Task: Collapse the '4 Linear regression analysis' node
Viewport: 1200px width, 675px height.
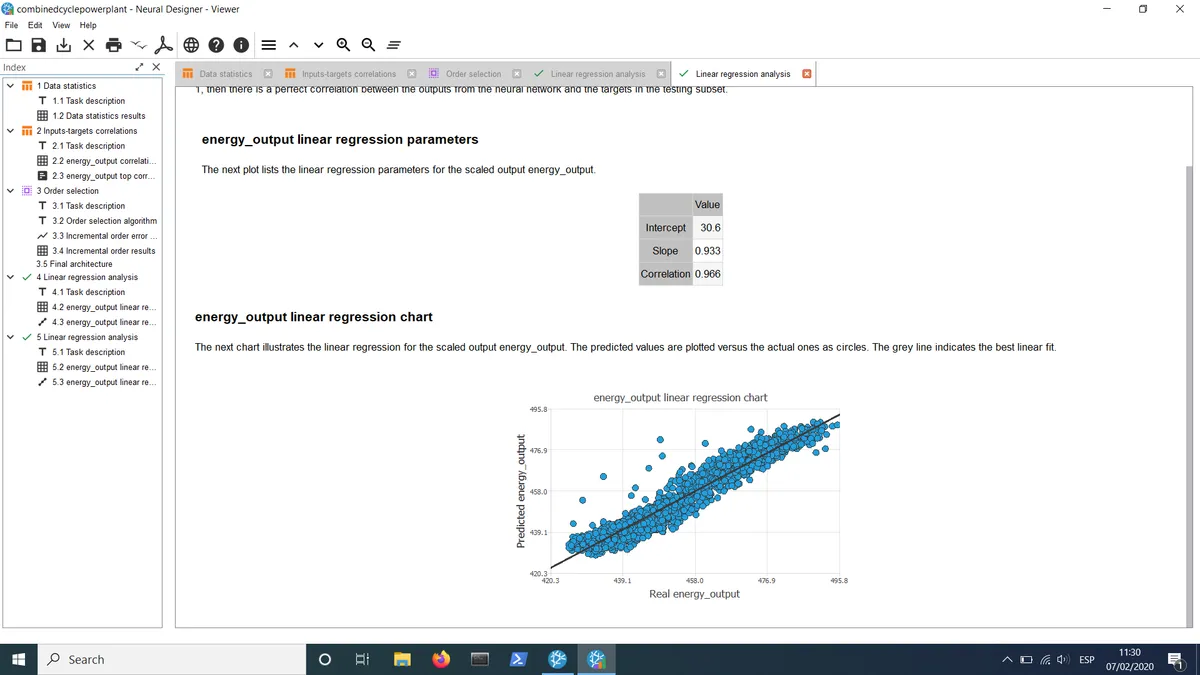Action: [x=10, y=277]
